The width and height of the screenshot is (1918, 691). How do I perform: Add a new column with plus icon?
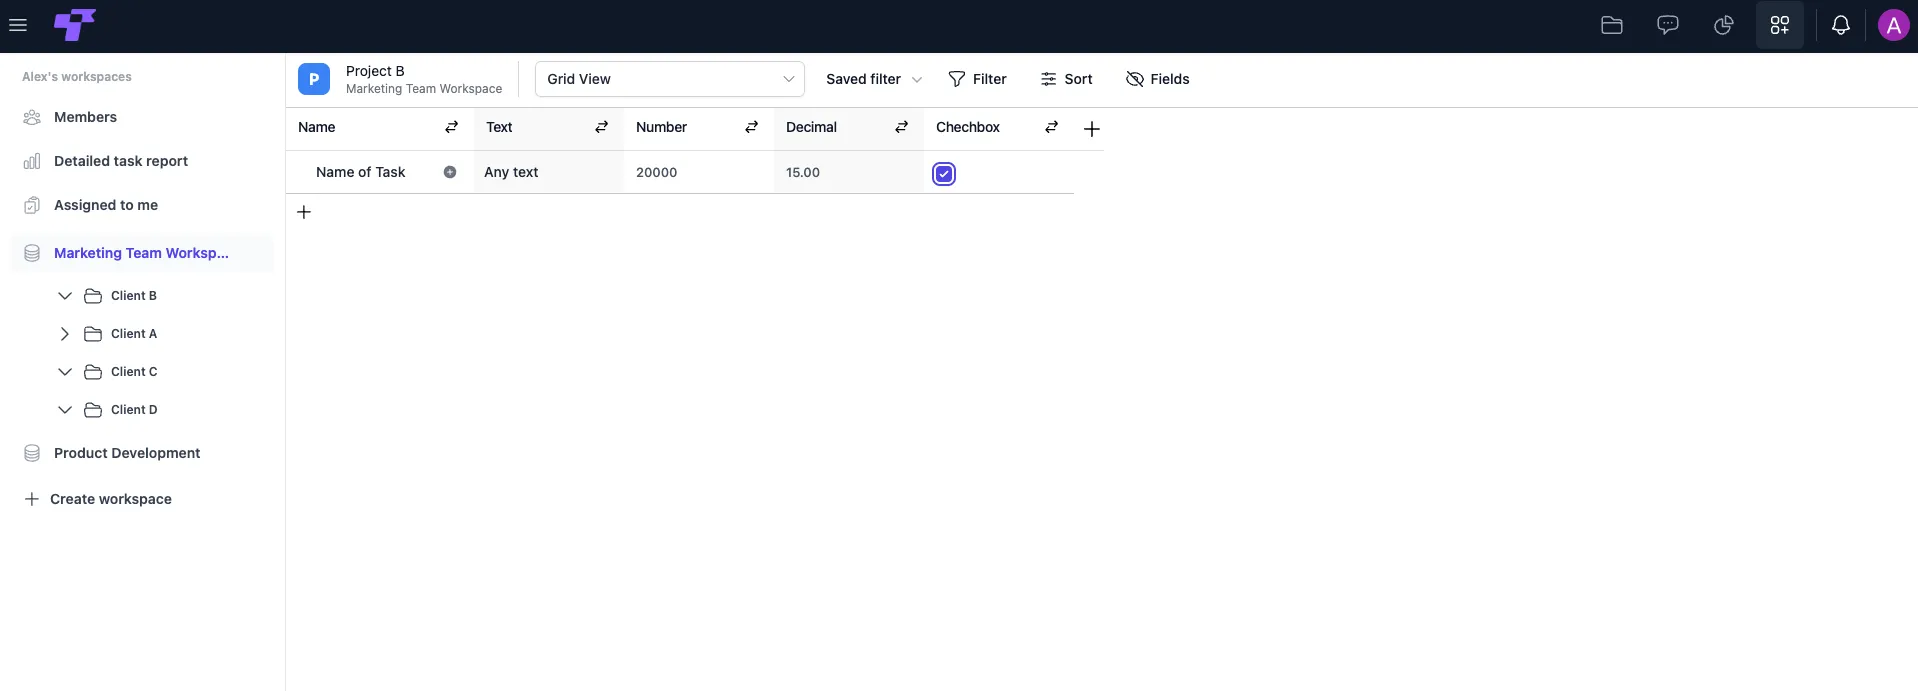pyautogui.click(x=1092, y=129)
